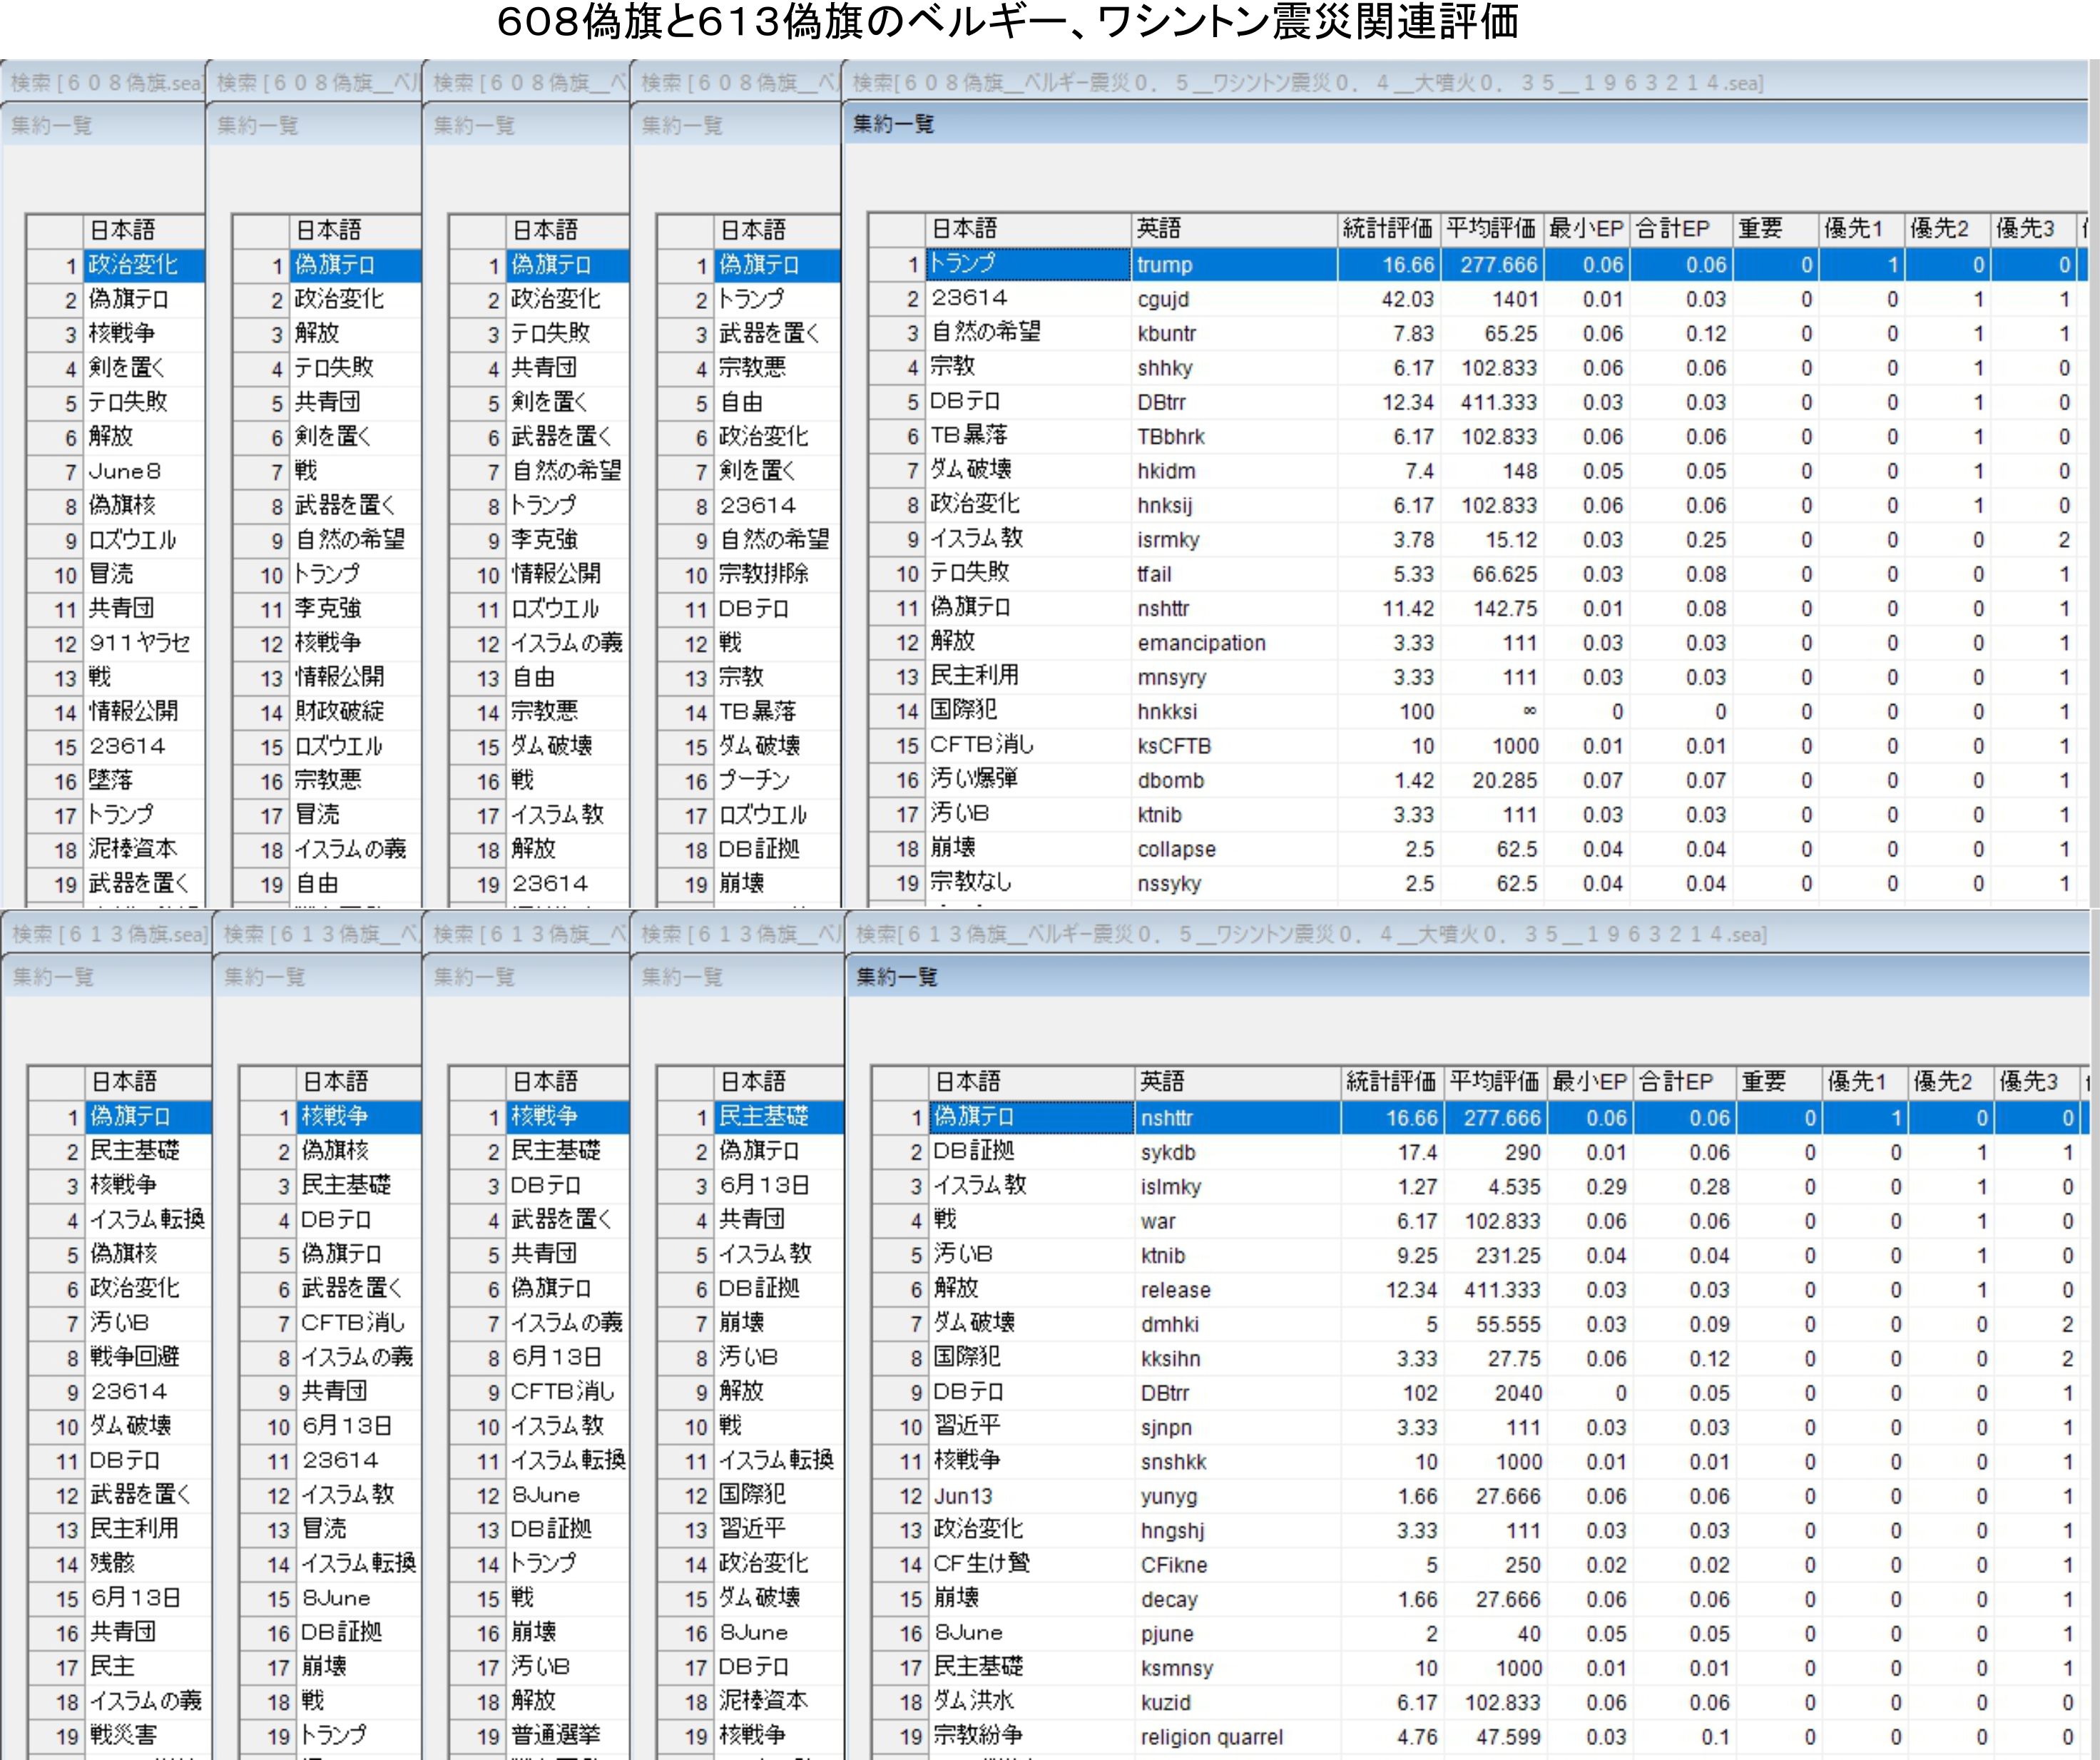The height and width of the screenshot is (1760, 2100).
Task: Select the 'kuzid' cell
Action: [x=1238, y=1702]
